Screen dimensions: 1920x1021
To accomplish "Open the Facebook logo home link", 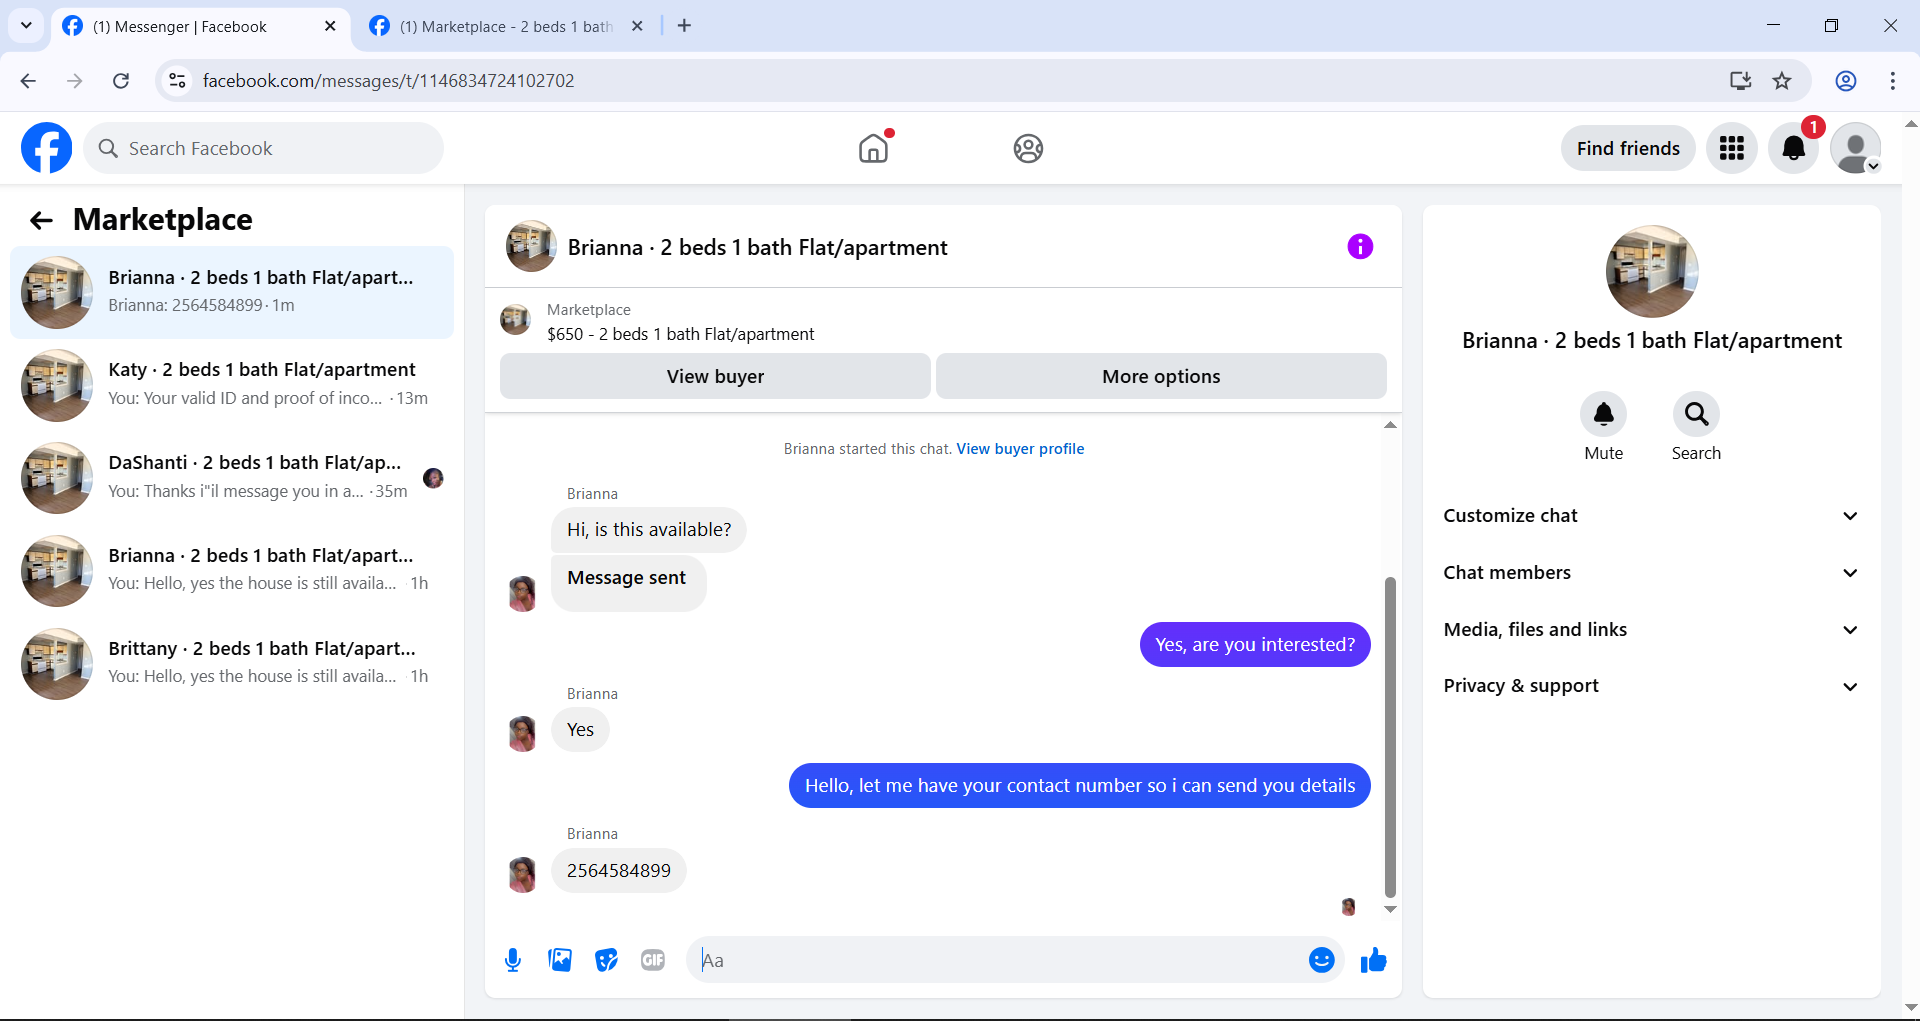I will click(x=46, y=148).
